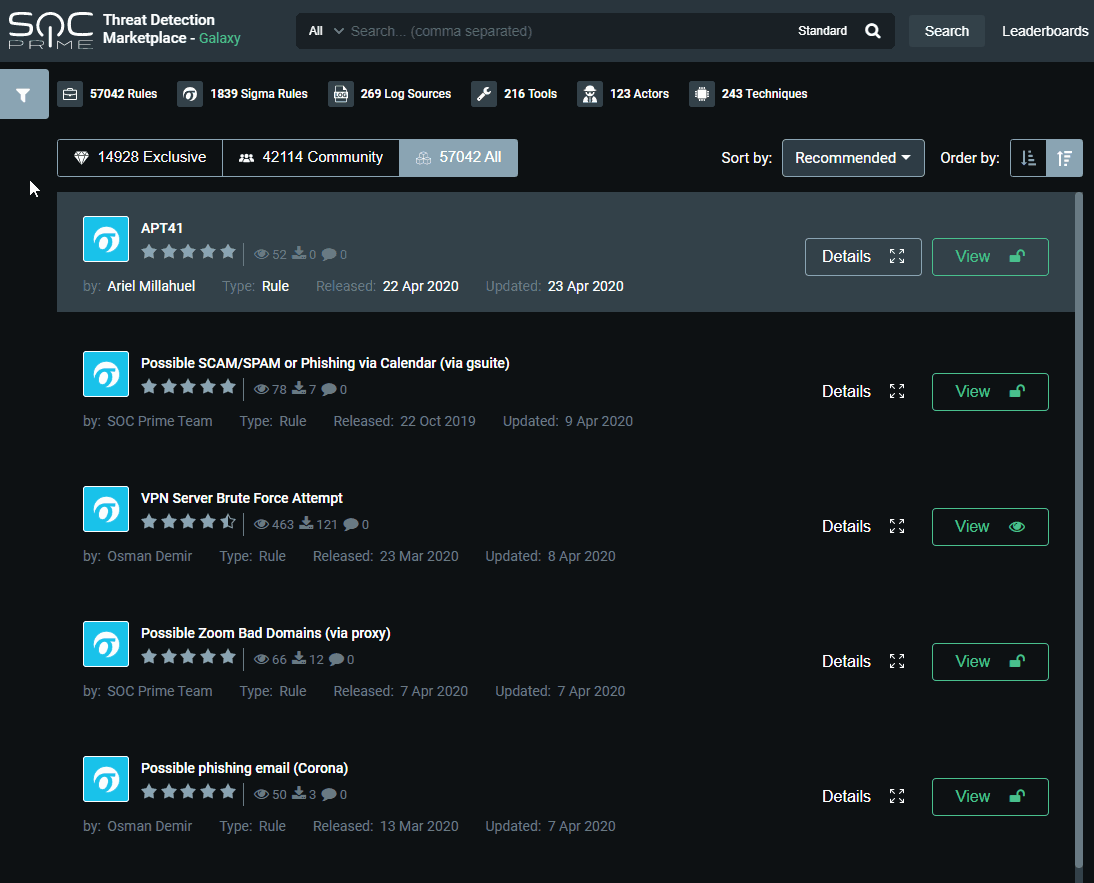Click the 57042 Rules label
Image resolution: width=1094 pixels, height=883 pixels.
(x=123, y=94)
